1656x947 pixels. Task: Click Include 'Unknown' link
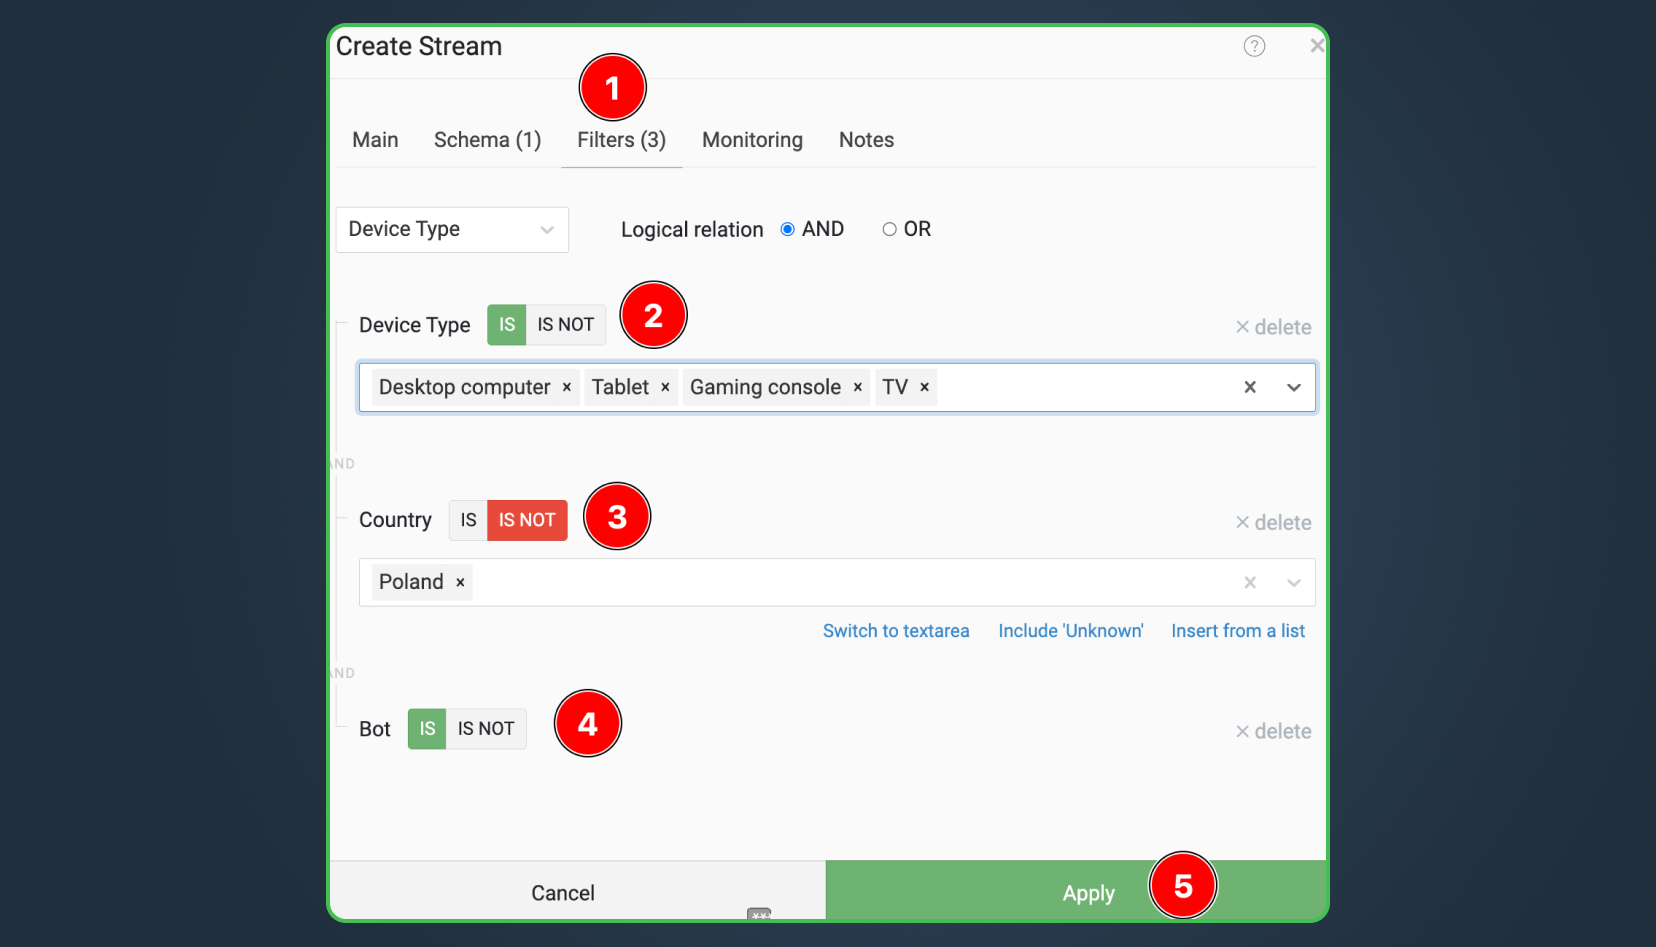pyautogui.click(x=1070, y=631)
